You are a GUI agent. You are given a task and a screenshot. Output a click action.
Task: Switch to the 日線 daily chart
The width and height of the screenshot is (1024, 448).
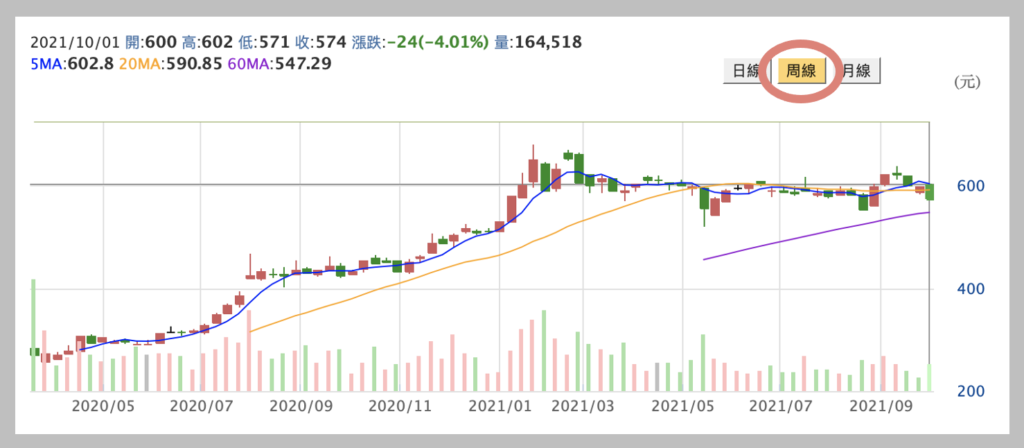click(745, 71)
